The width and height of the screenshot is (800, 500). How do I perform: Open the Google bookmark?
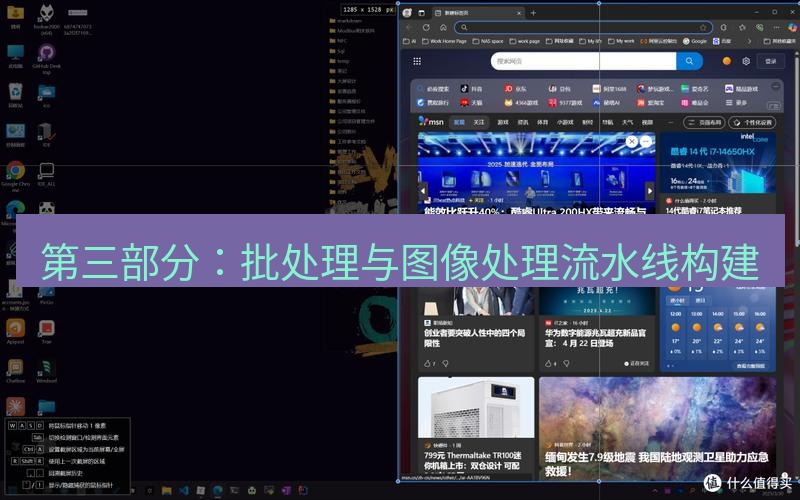pyautogui.click(x=695, y=41)
